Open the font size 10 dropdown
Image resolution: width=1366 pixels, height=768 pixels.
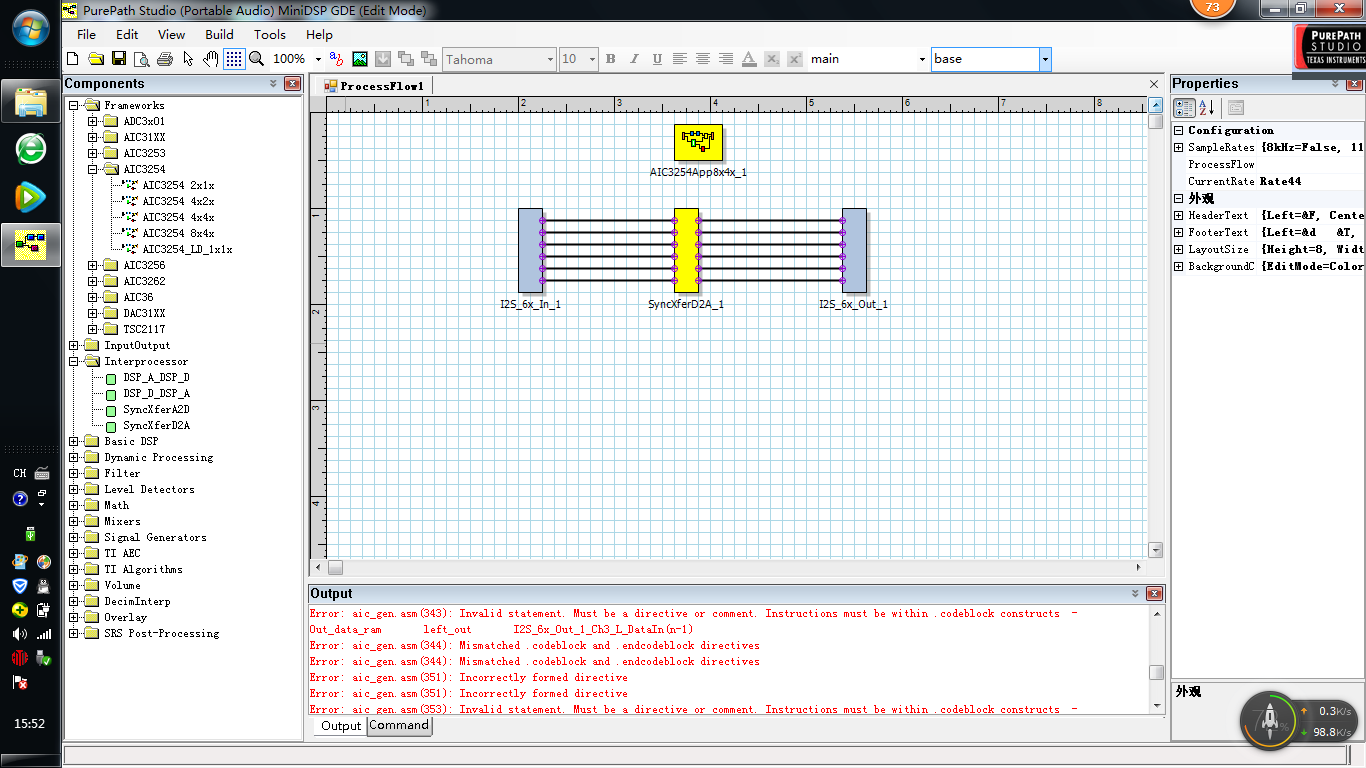tap(592, 59)
